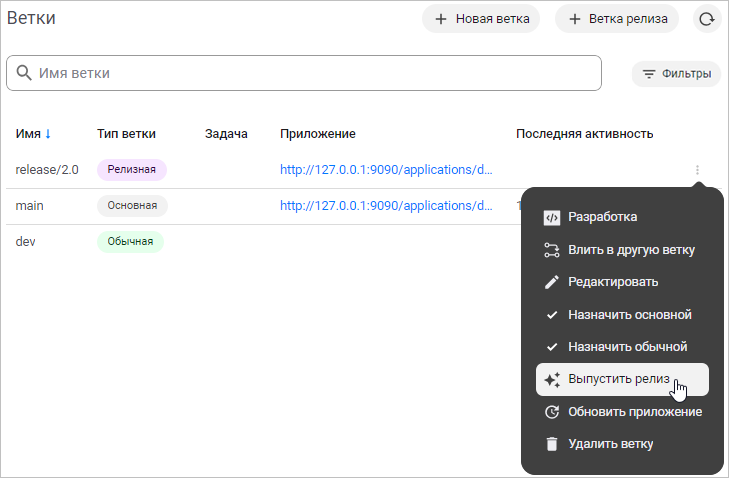The height and width of the screenshot is (478, 729).
Task: Click the magnifier icon in the search field
Action: (24, 73)
